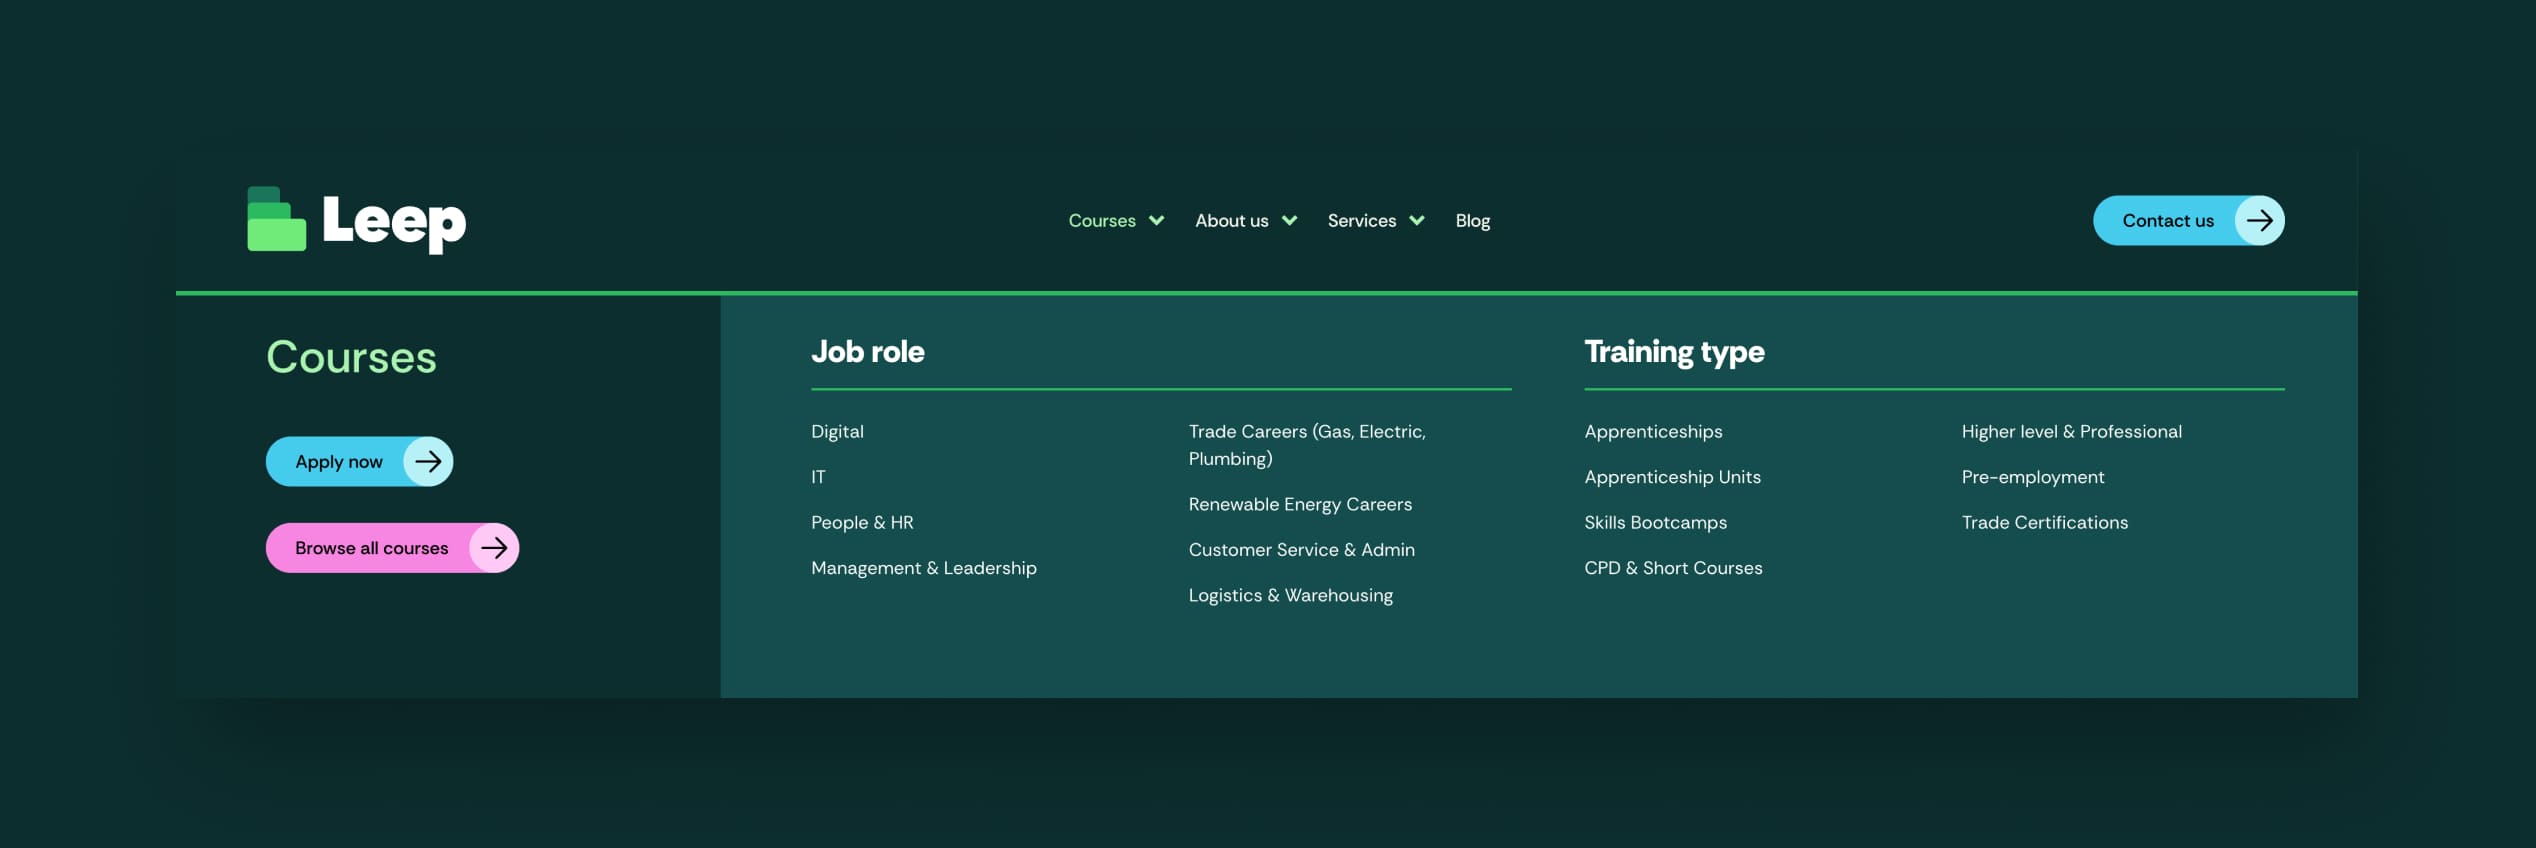Image resolution: width=2536 pixels, height=848 pixels.
Task: Go to People & HR courses
Action: click(862, 523)
